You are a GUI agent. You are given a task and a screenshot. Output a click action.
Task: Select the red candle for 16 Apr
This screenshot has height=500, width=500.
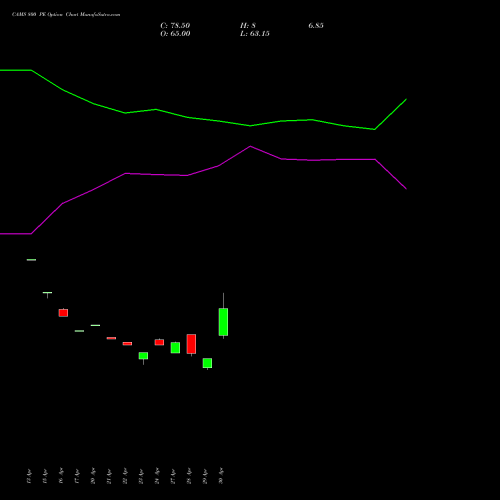[x=63, y=313]
